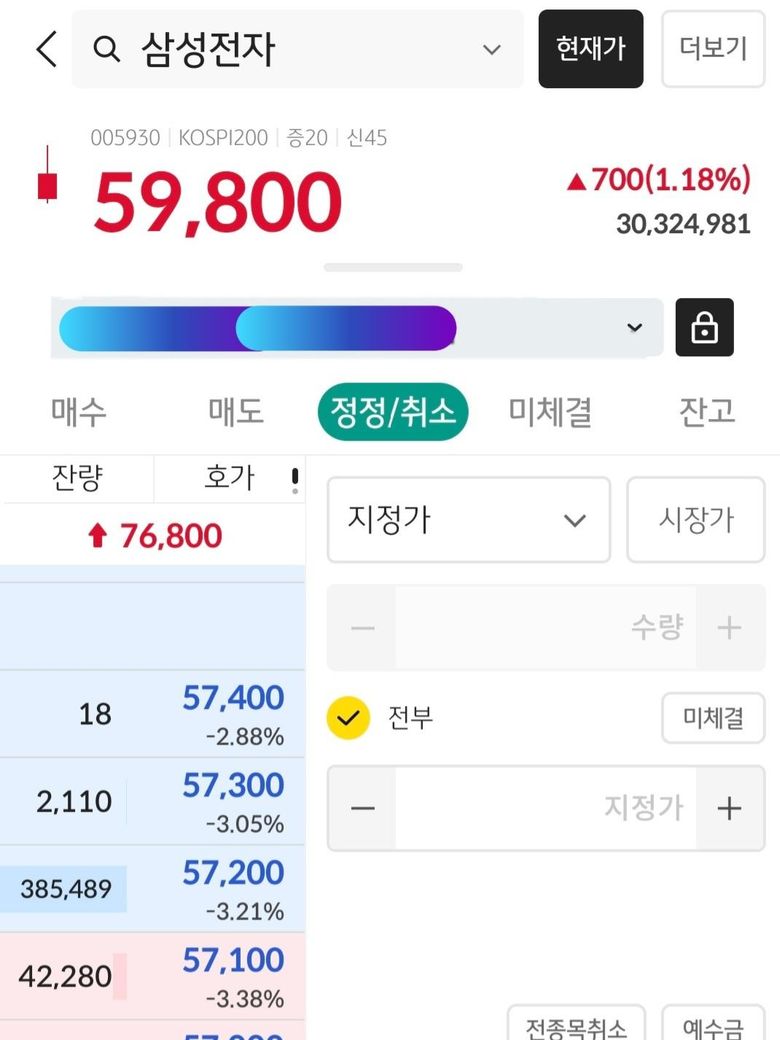Select the 잔고 tab
Screen dimensions: 780x1040
tap(707, 411)
